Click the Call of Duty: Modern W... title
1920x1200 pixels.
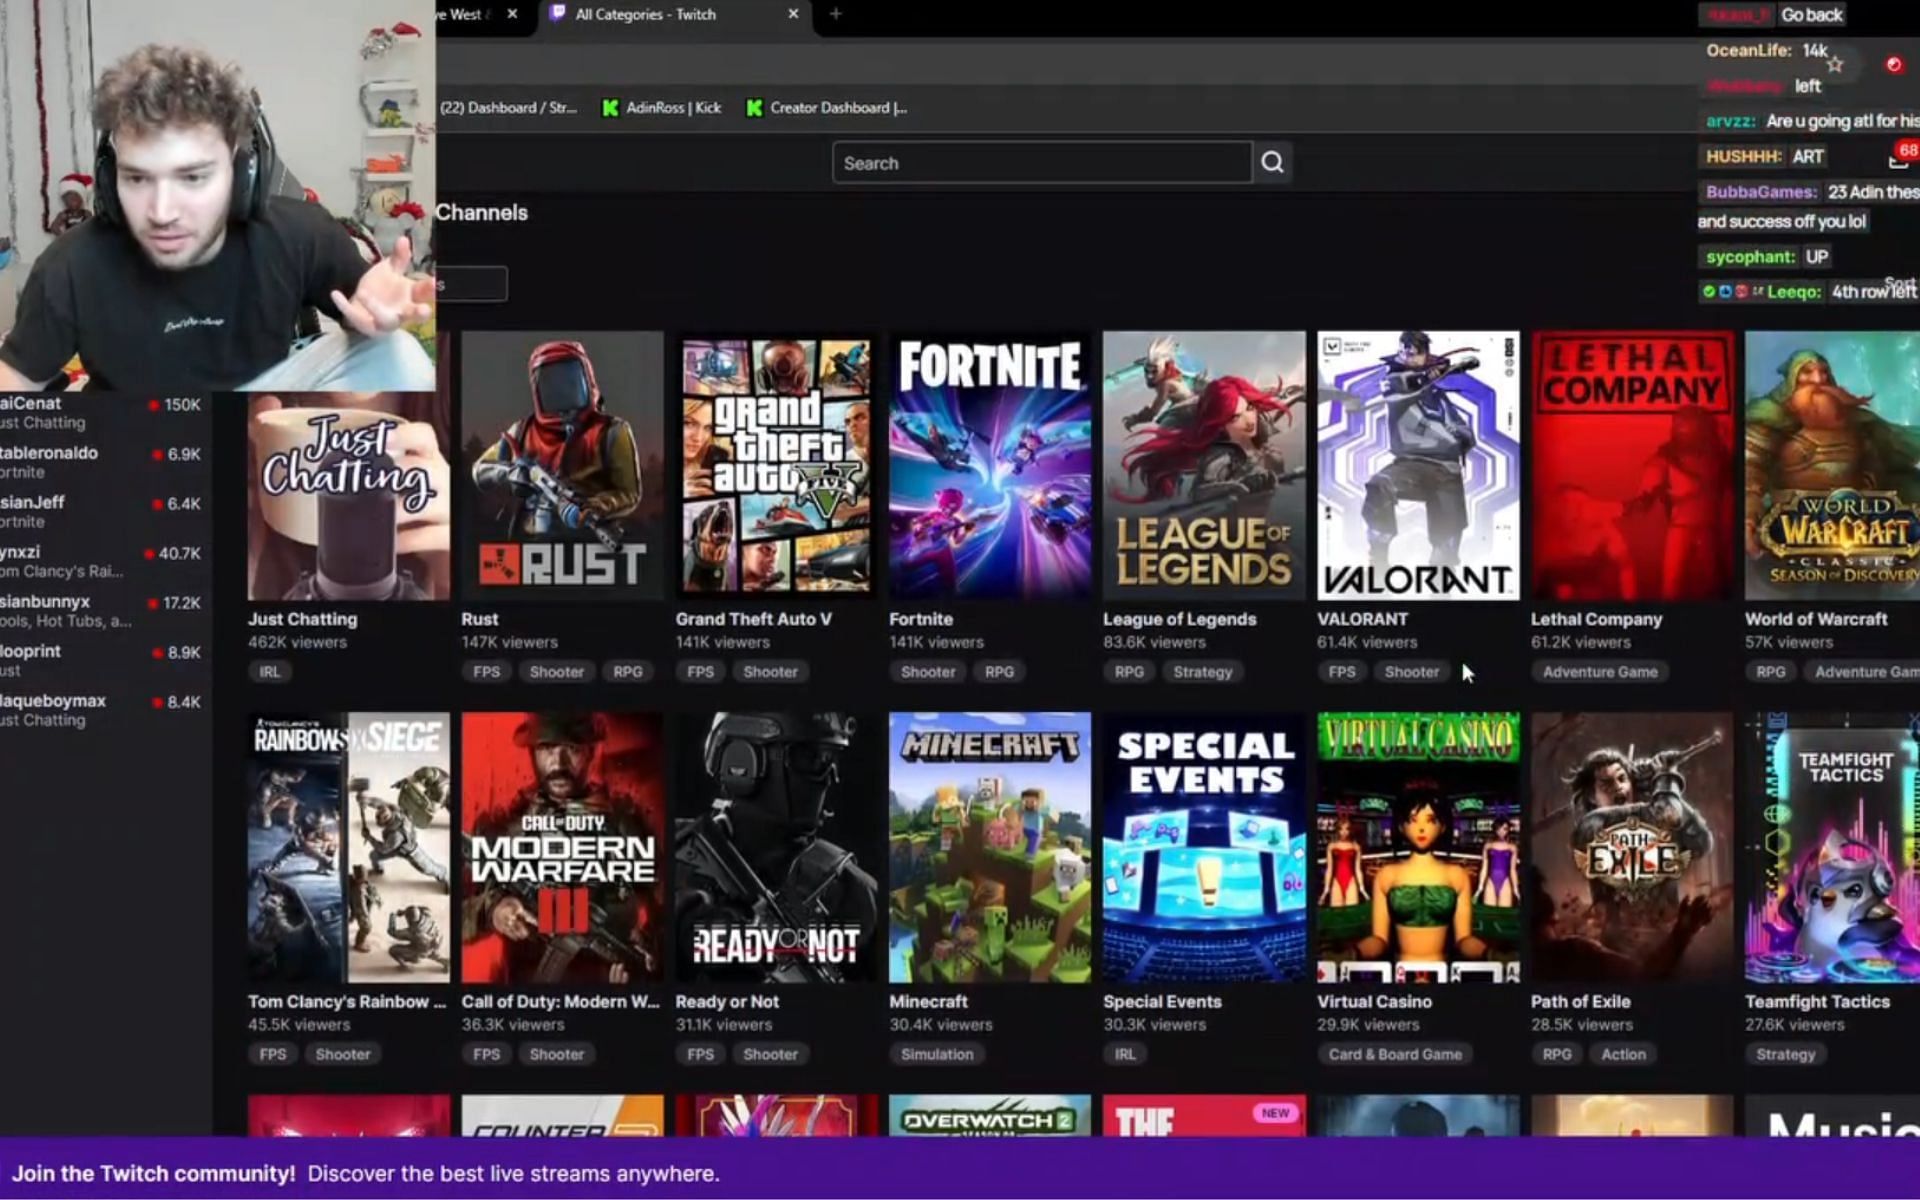(x=561, y=1001)
